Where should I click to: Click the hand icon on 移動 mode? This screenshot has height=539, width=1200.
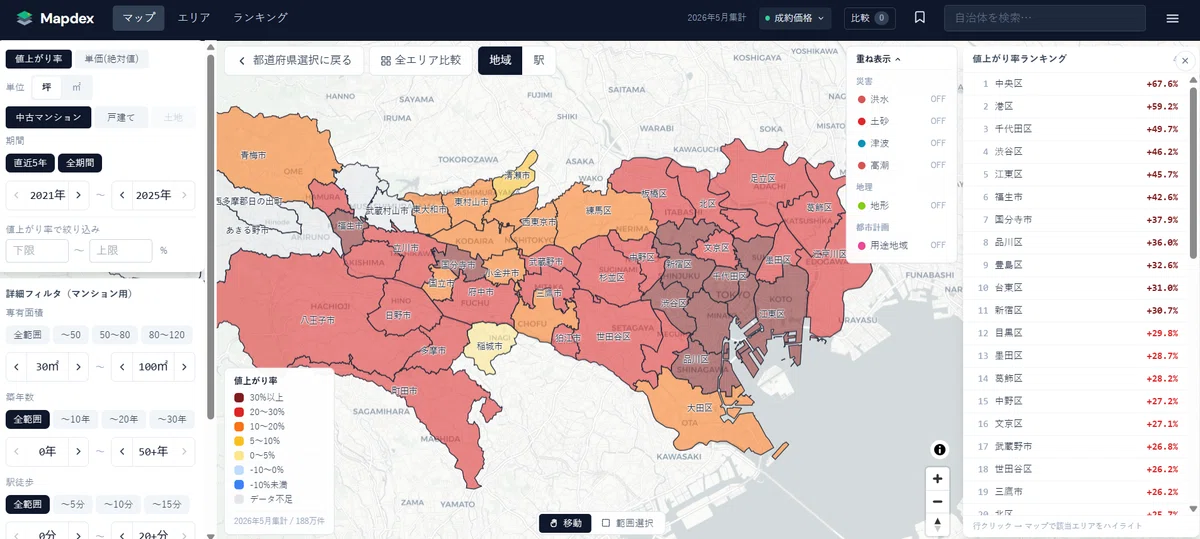pos(553,523)
